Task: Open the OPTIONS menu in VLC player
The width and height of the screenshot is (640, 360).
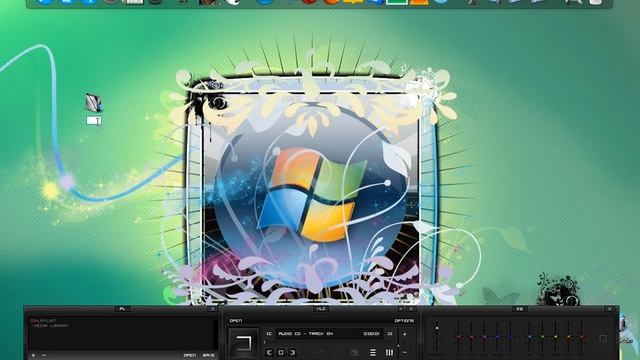Action: [x=404, y=321]
